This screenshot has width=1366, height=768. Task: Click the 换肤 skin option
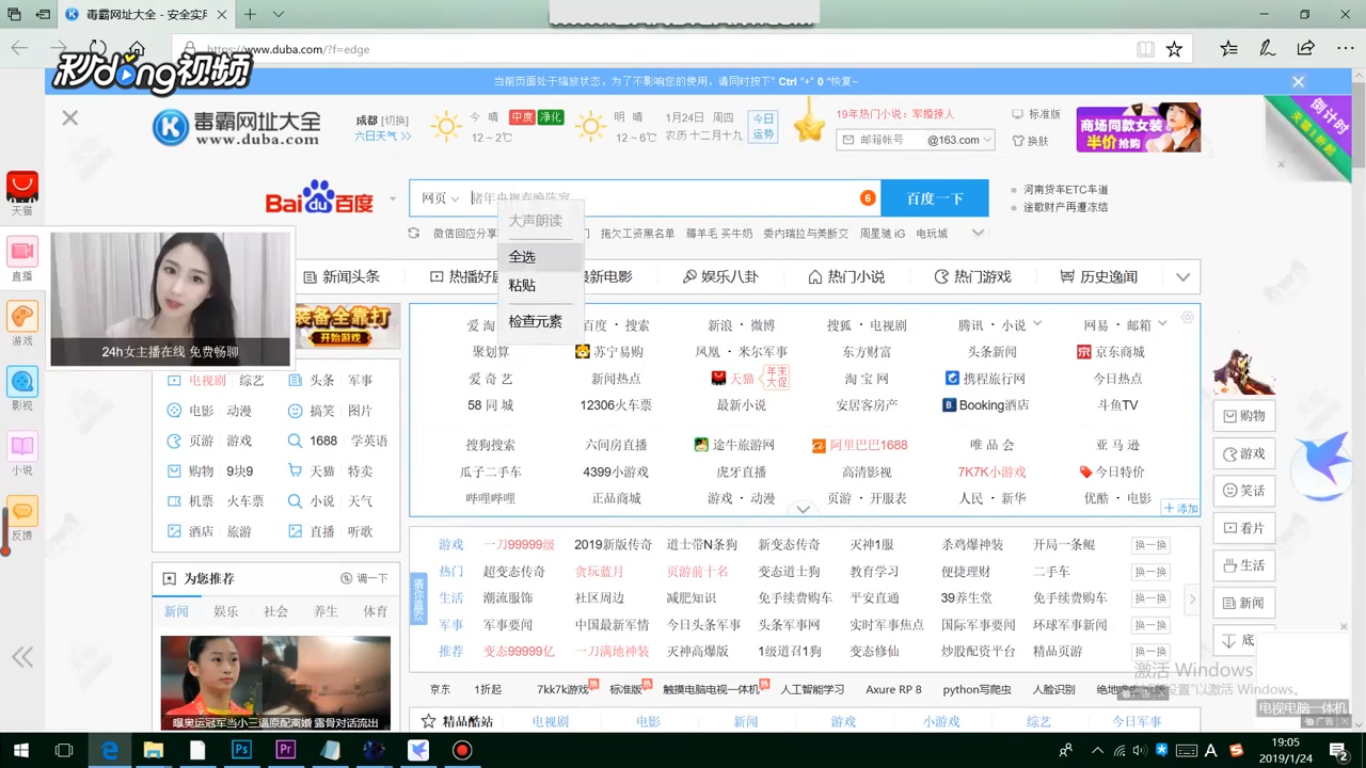pos(1031,141)
